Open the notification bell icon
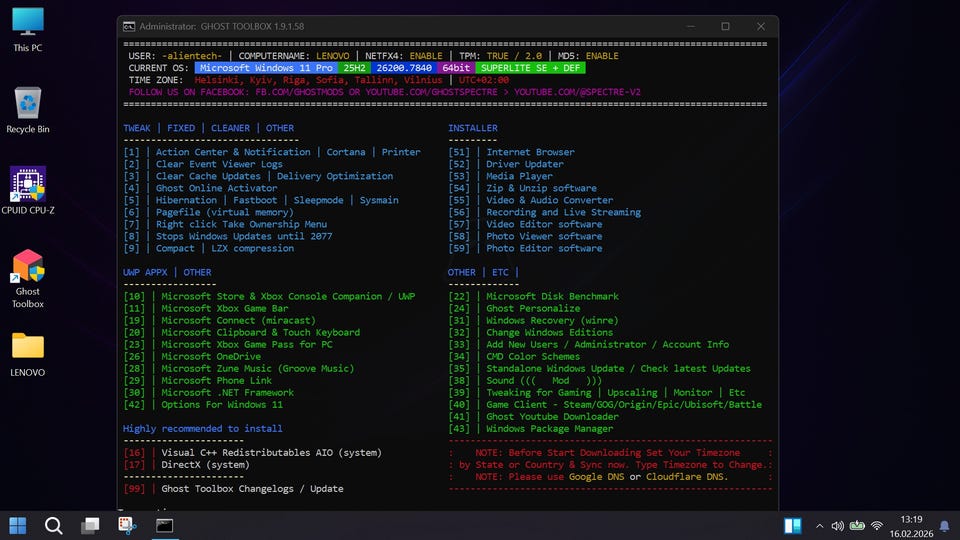Viewport: 960px width, 540px height. [x=944, y=526]
